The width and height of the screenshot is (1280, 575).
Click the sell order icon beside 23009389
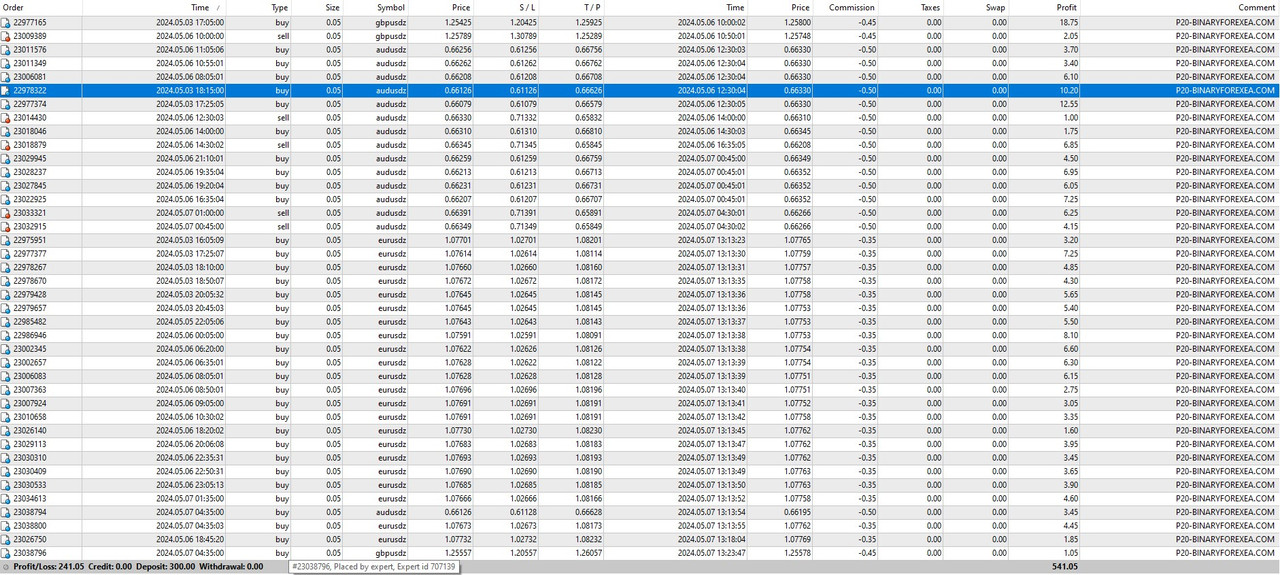6,35
